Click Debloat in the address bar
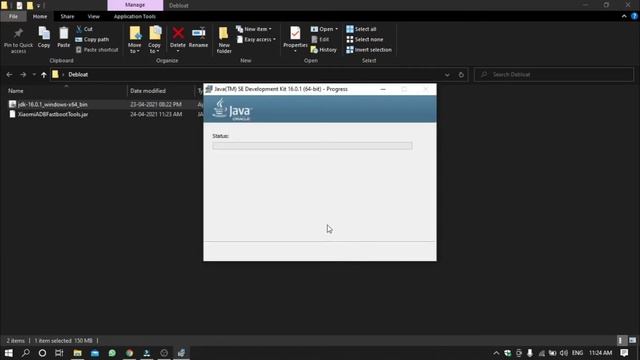Screen dimensions: 640x360 click(78, 75)
